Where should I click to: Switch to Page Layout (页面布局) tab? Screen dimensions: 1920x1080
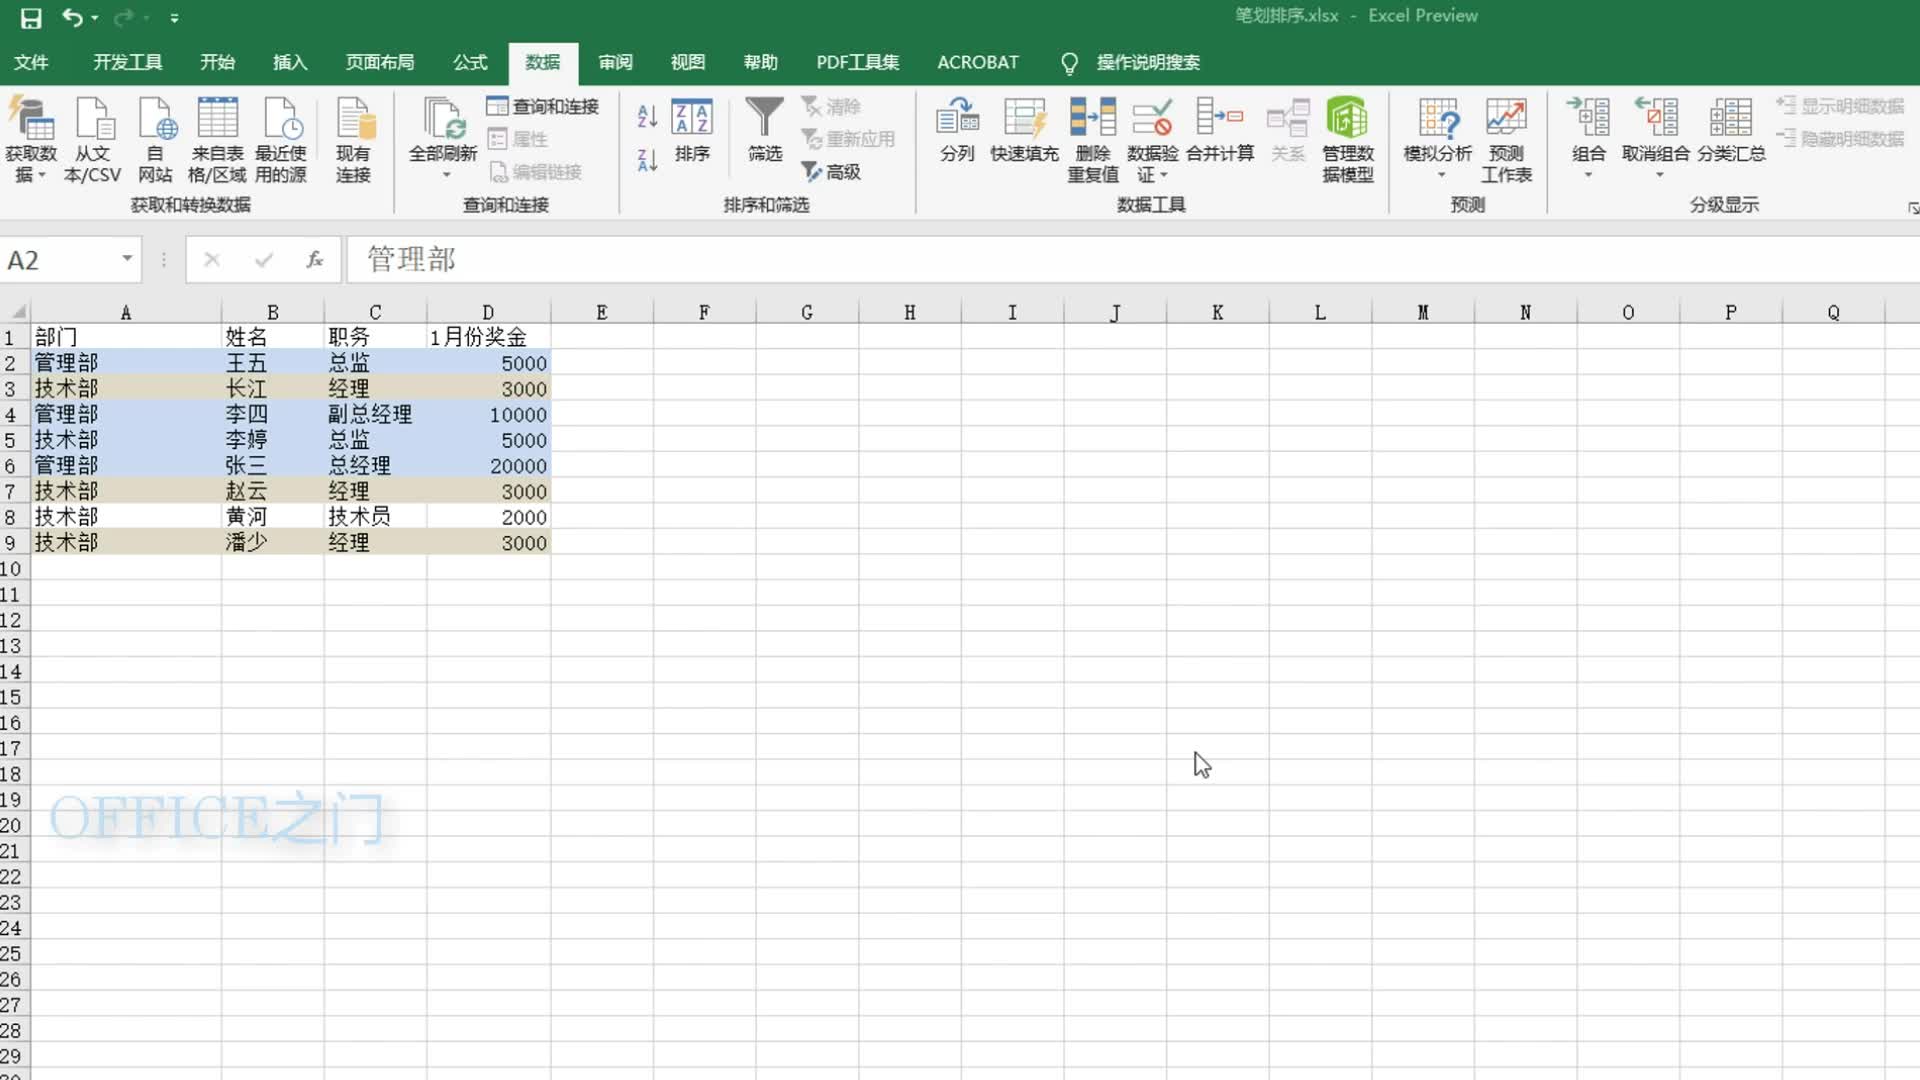tap(380, 62)
